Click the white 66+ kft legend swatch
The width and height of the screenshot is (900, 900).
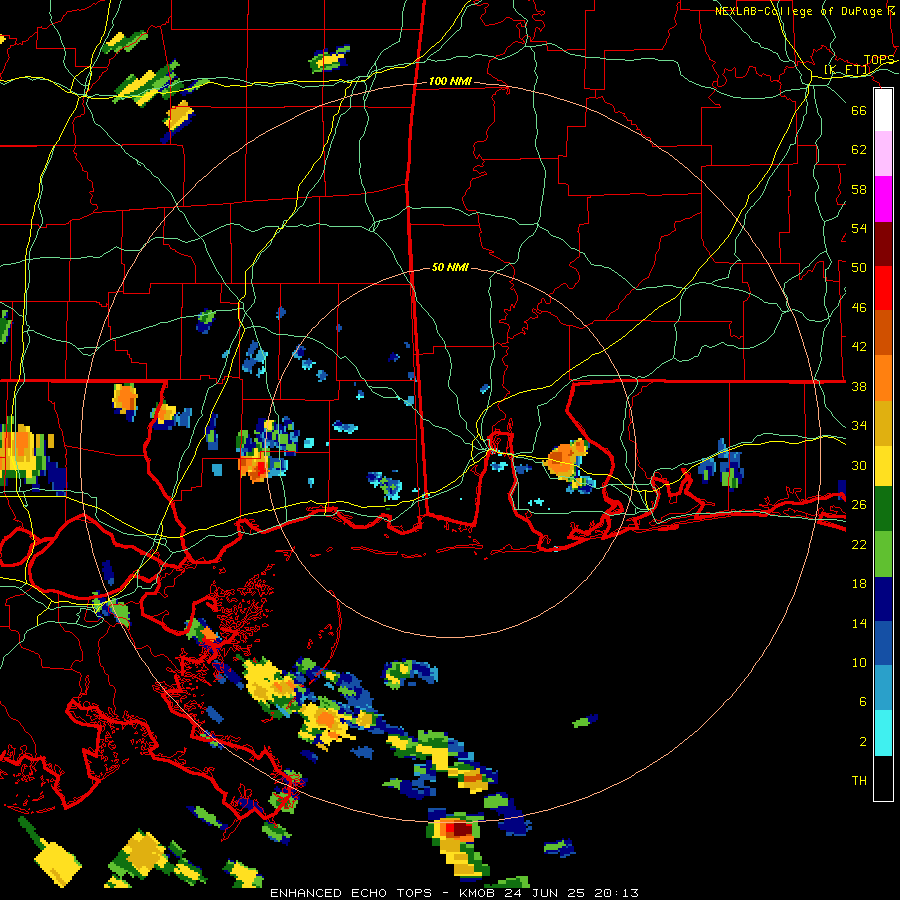tap(883, 110)
